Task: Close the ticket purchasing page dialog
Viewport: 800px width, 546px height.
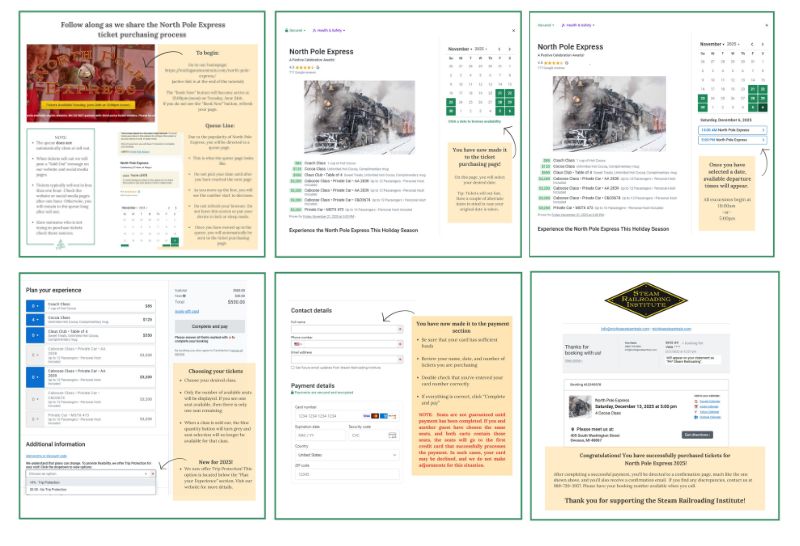Action: 513,31
